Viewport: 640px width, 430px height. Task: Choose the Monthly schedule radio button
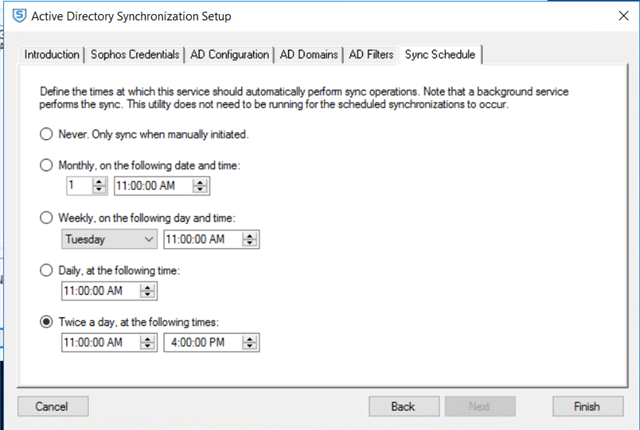click(x=47, y=165)
